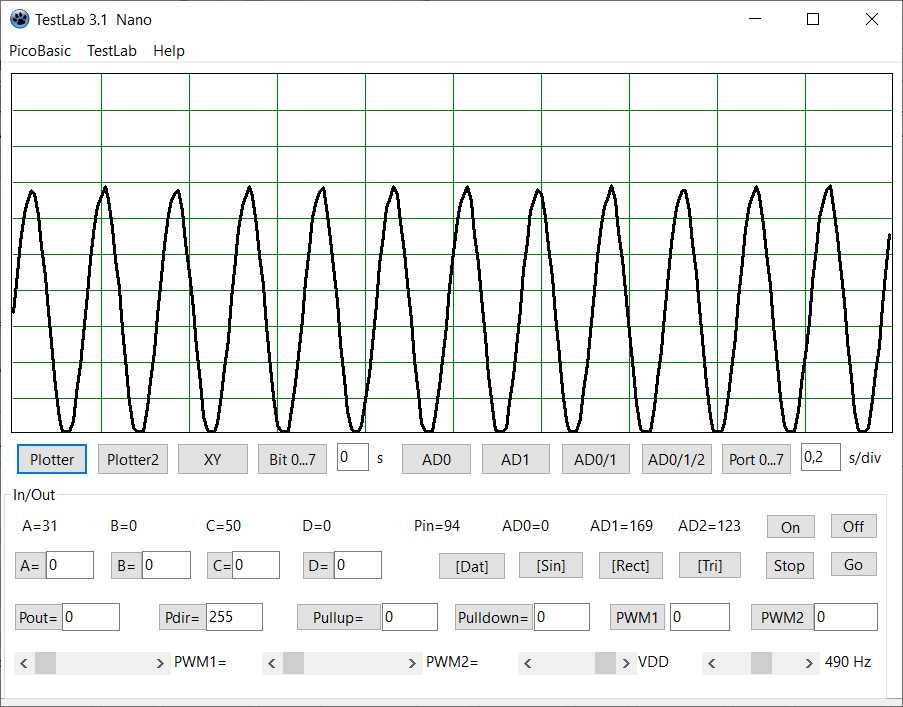Turn output On
Image resolution: width=903 pixels, height=707 pixels.
pos(790,527)
